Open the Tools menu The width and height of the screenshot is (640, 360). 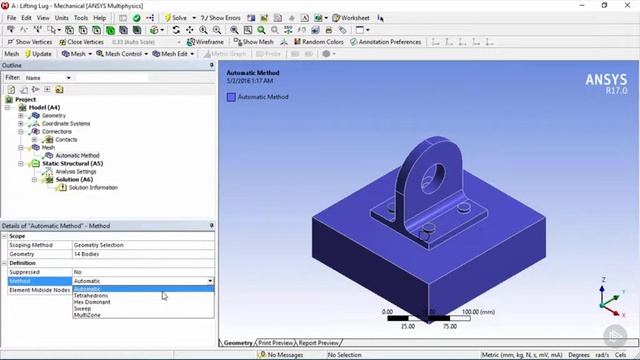click(x=81, y=18)
